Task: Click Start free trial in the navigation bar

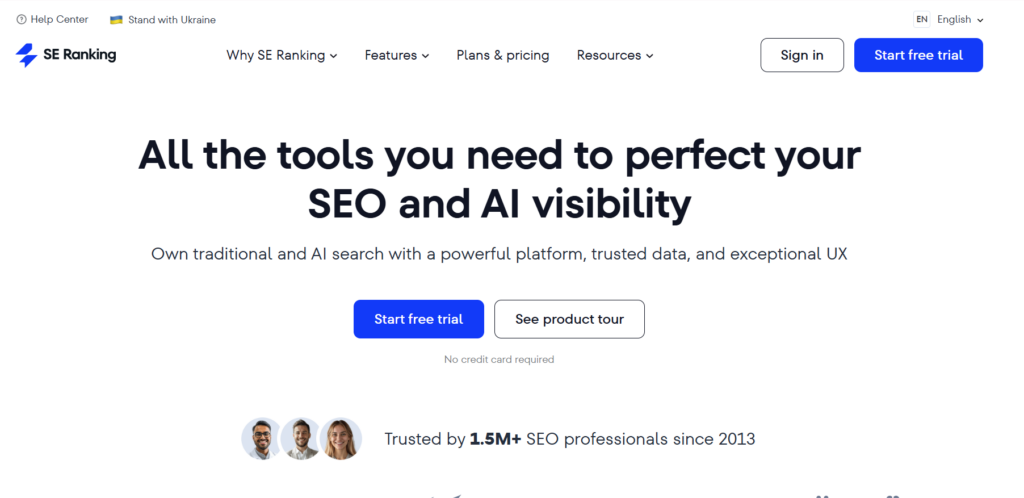Action: 918,55
